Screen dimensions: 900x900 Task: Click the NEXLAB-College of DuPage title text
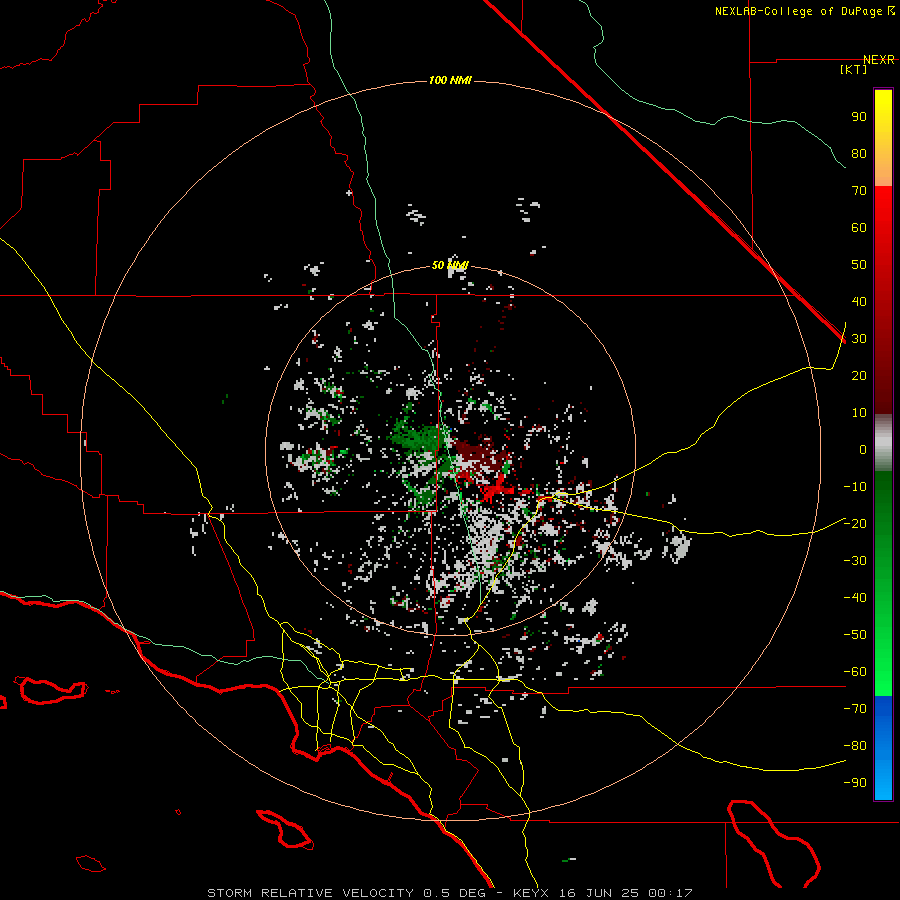pyautogui.click(x=804, y=11)
